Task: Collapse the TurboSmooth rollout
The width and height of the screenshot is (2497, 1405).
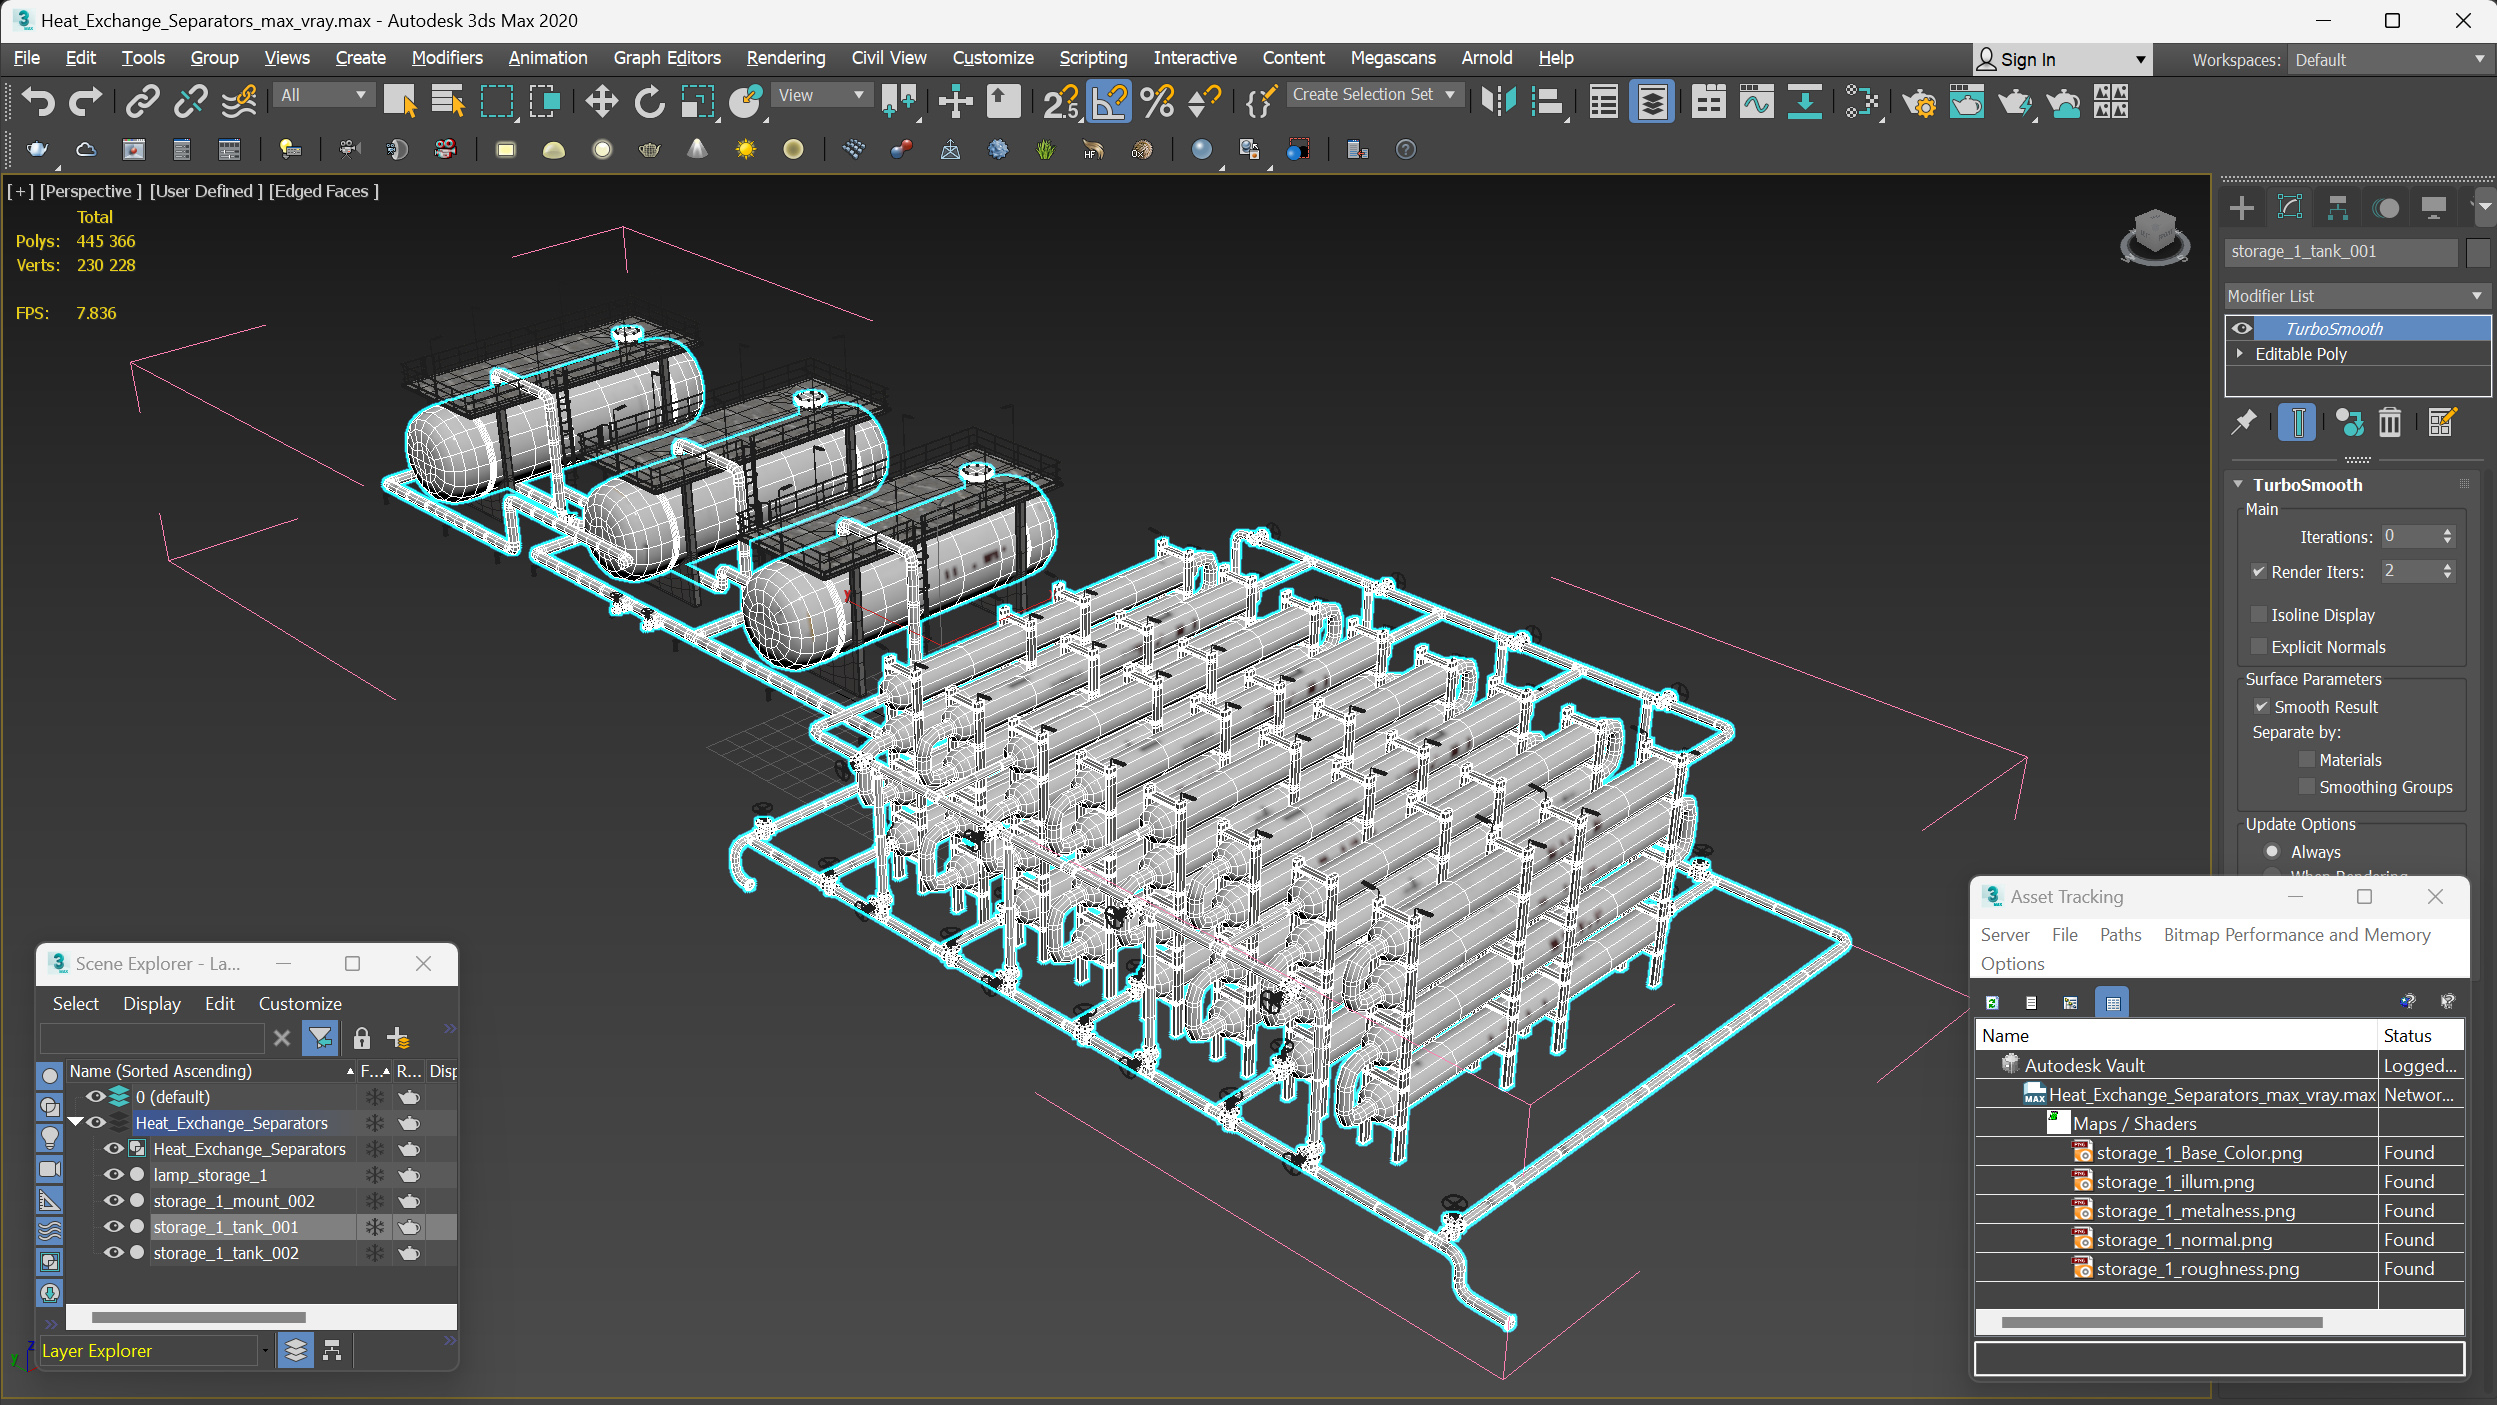Action: pos(2239,484)
